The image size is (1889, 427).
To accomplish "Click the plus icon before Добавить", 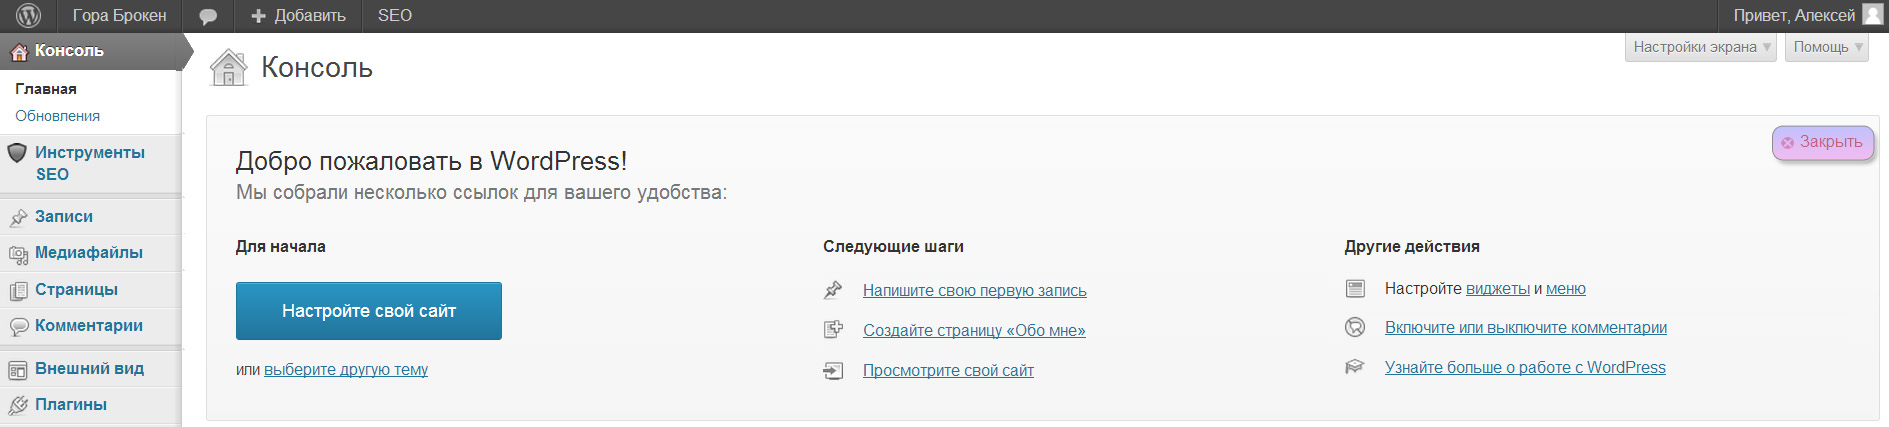I will click(259, 16).
